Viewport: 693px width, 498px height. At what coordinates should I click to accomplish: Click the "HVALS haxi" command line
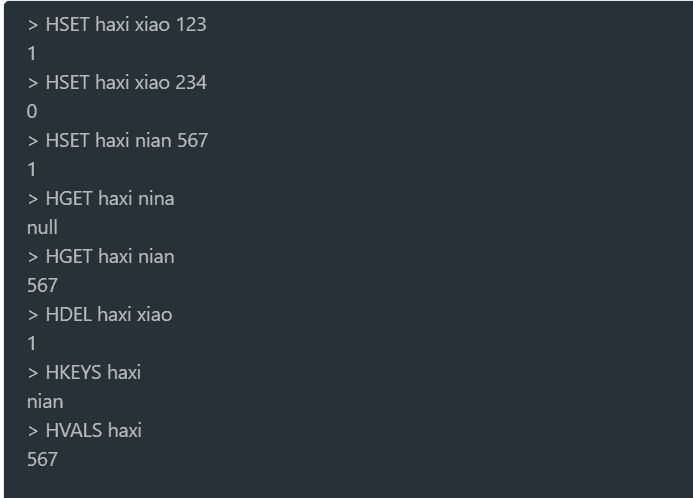tap(84, 431)
